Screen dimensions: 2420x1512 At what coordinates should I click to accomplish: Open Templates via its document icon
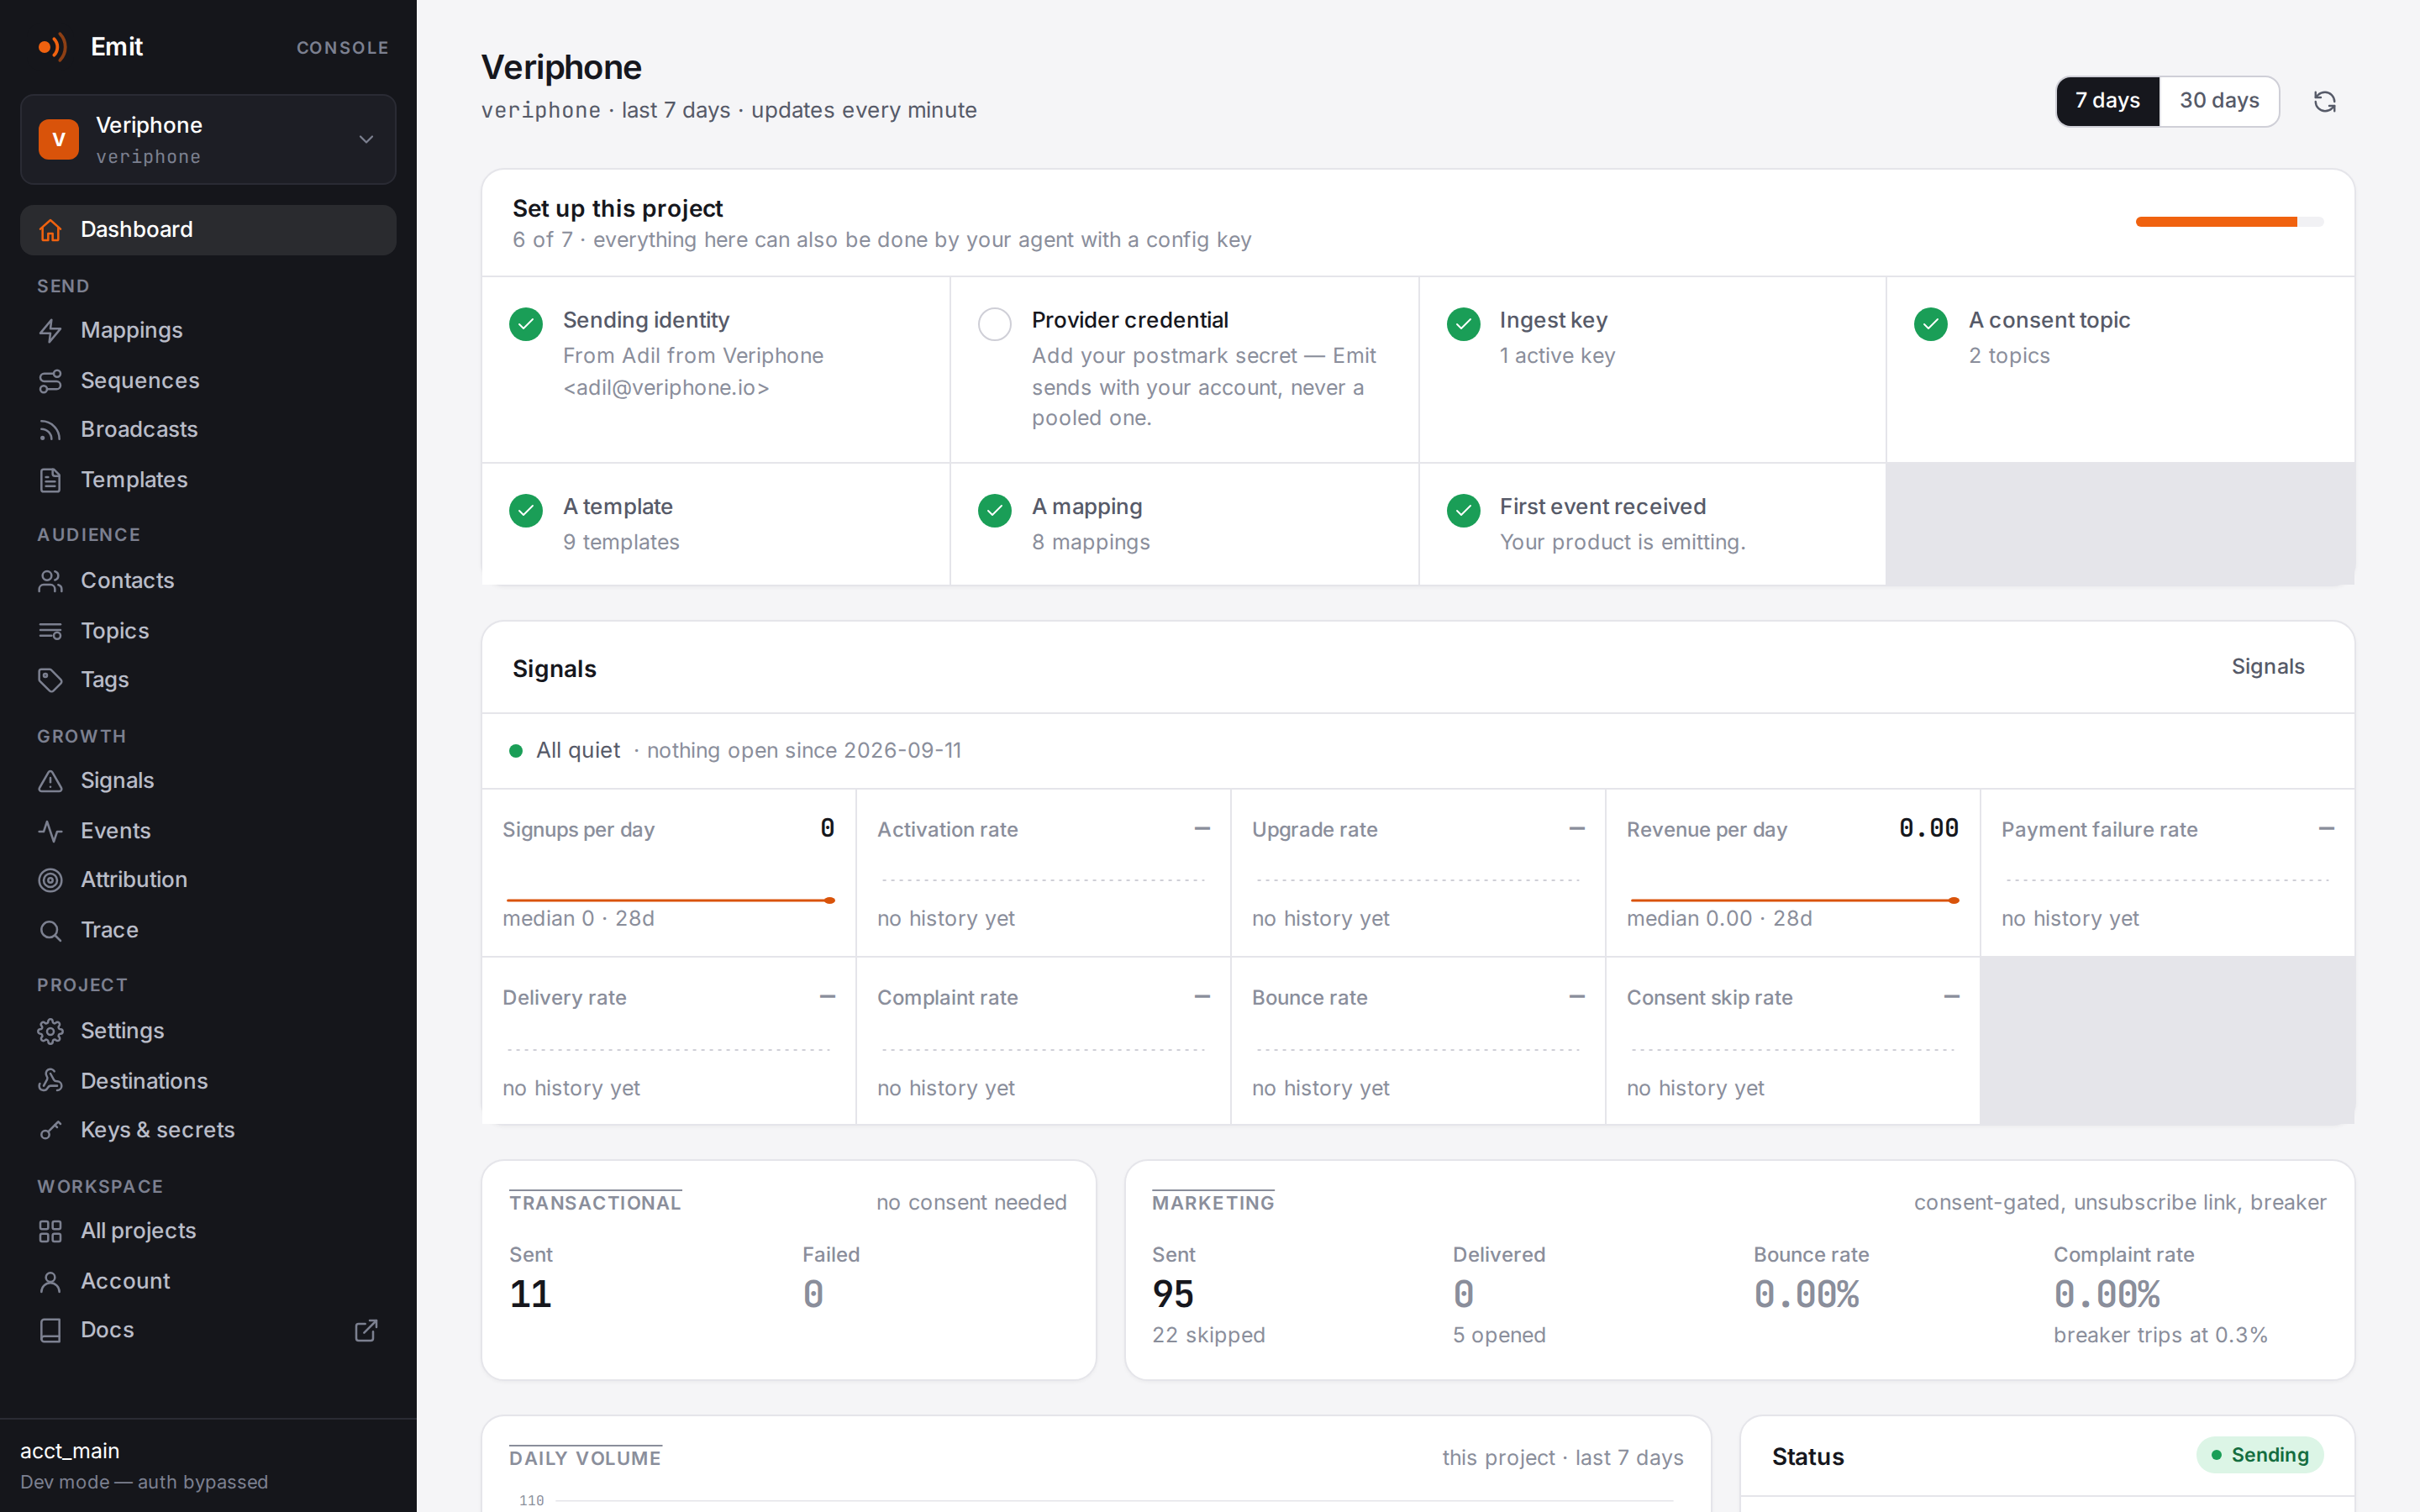(50, 480)
